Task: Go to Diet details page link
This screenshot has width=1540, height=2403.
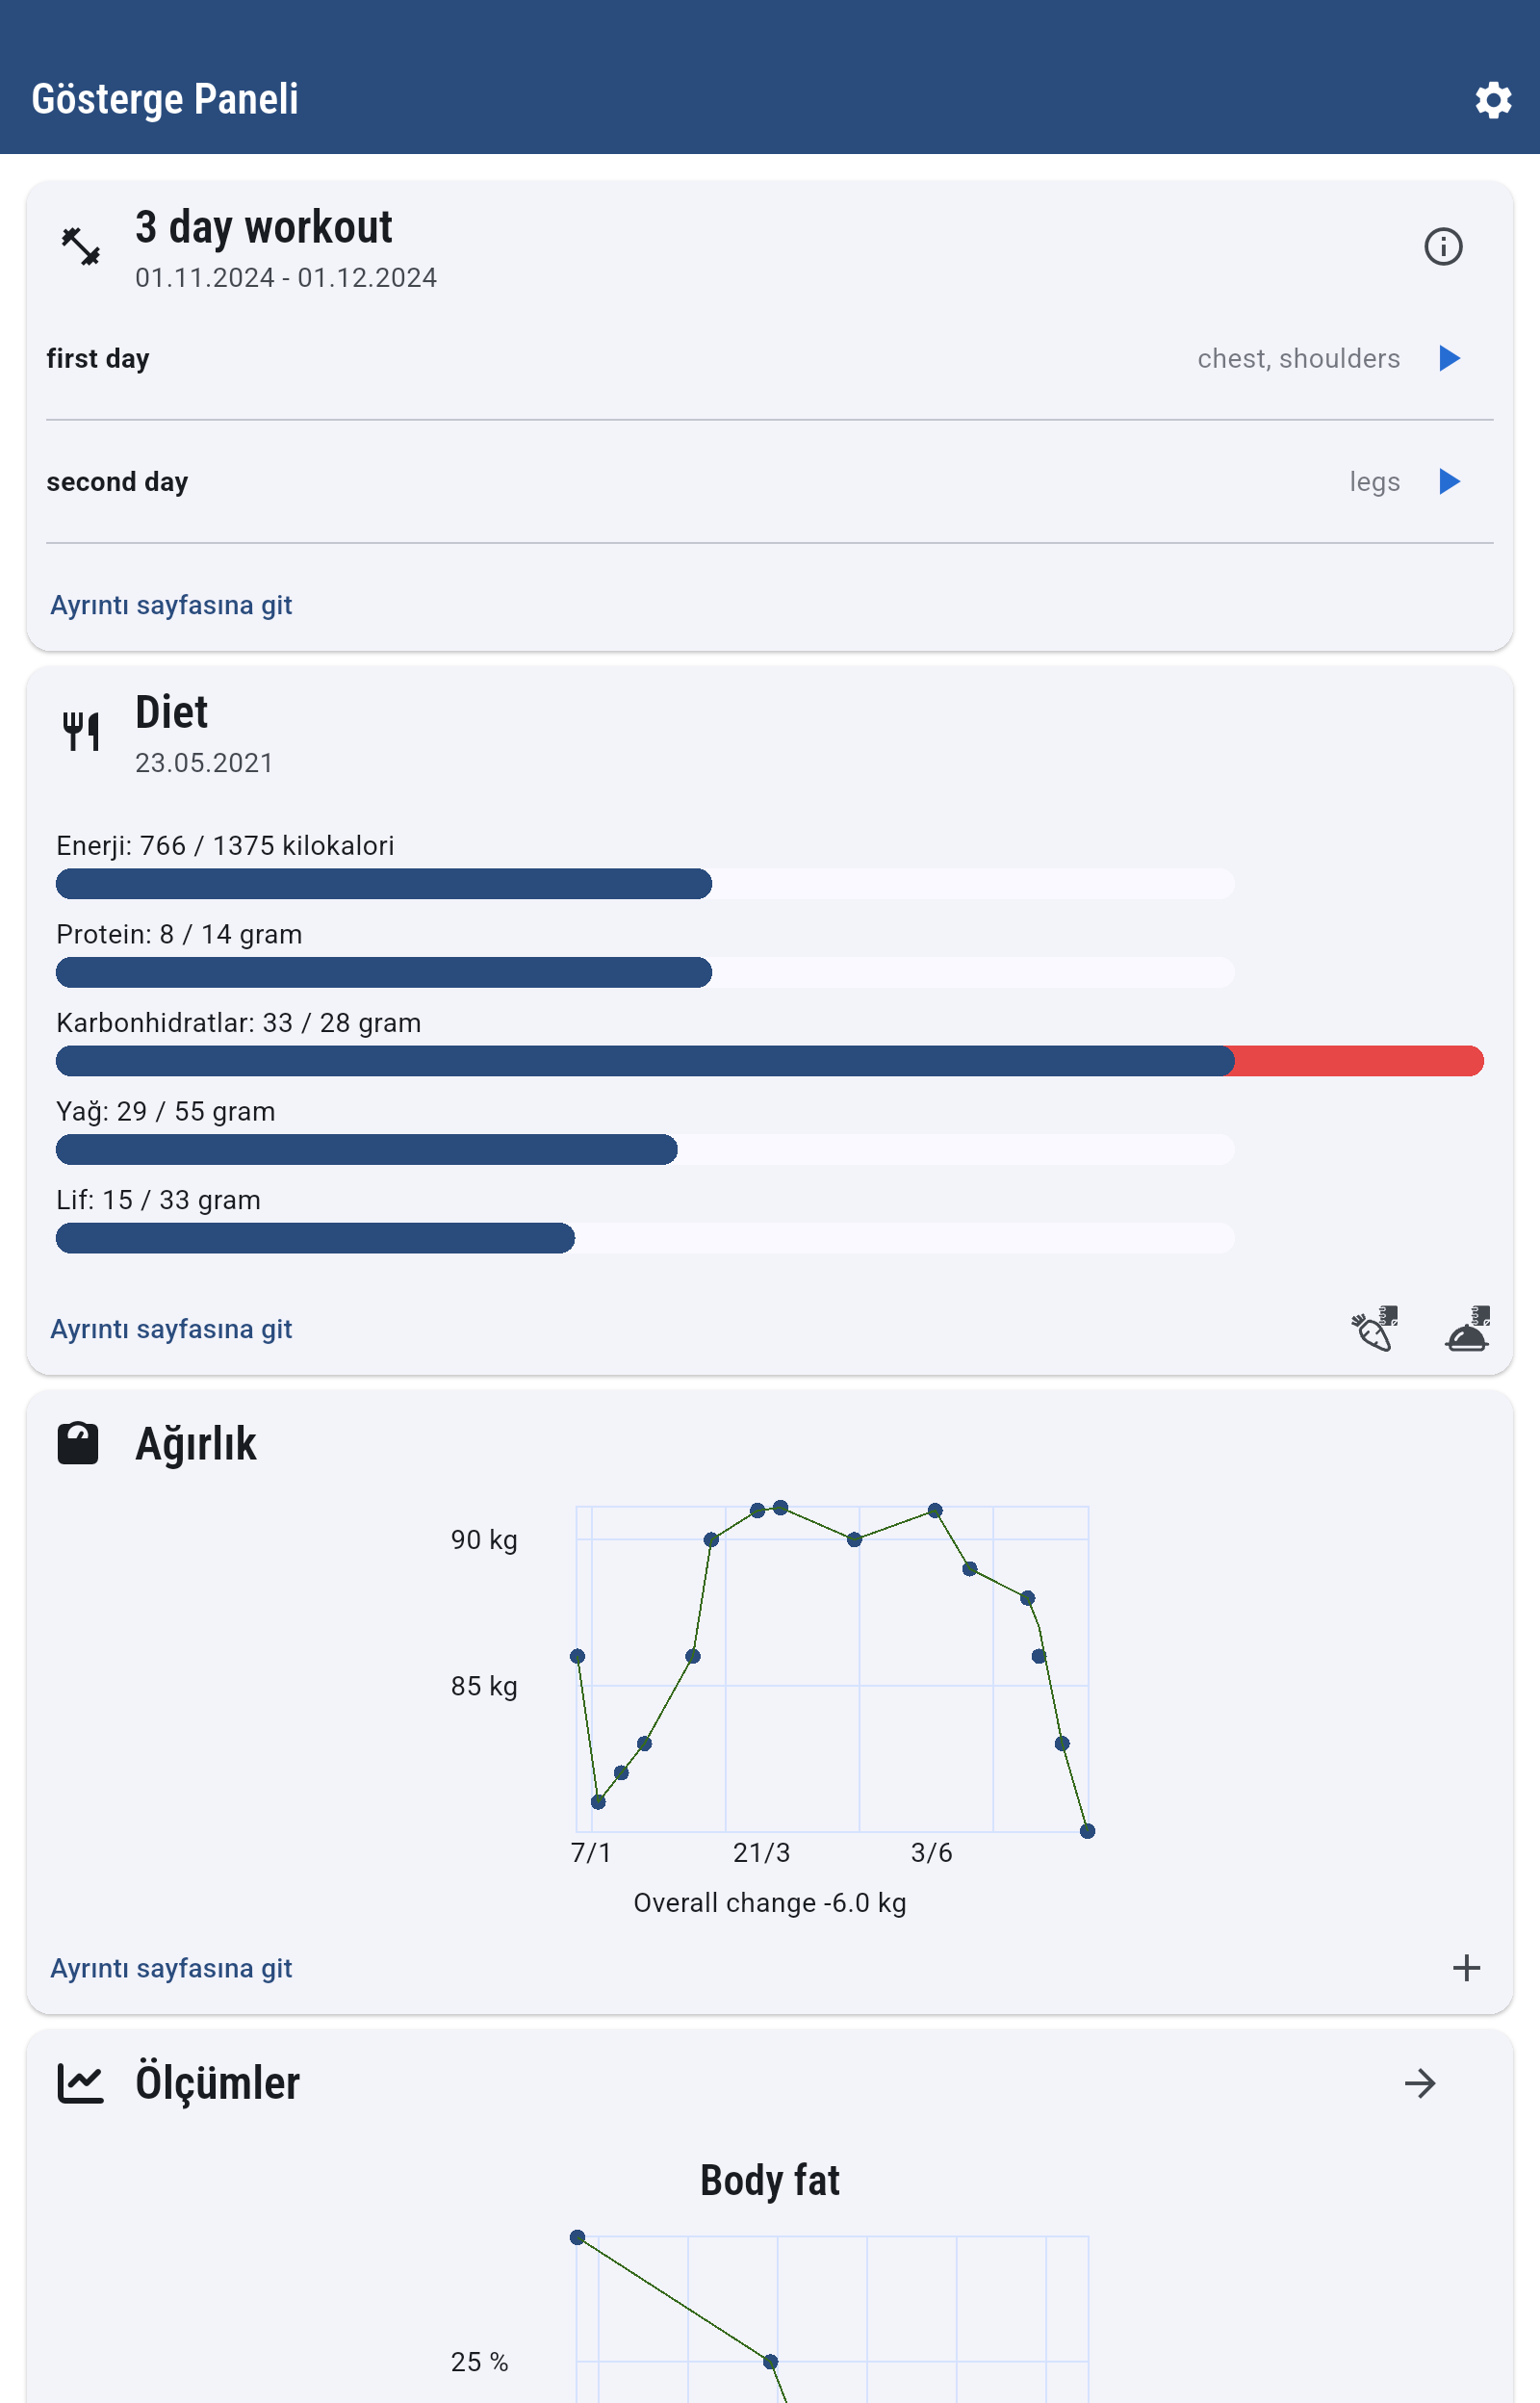Action: pyautogui.click(x=171, y=1329)
